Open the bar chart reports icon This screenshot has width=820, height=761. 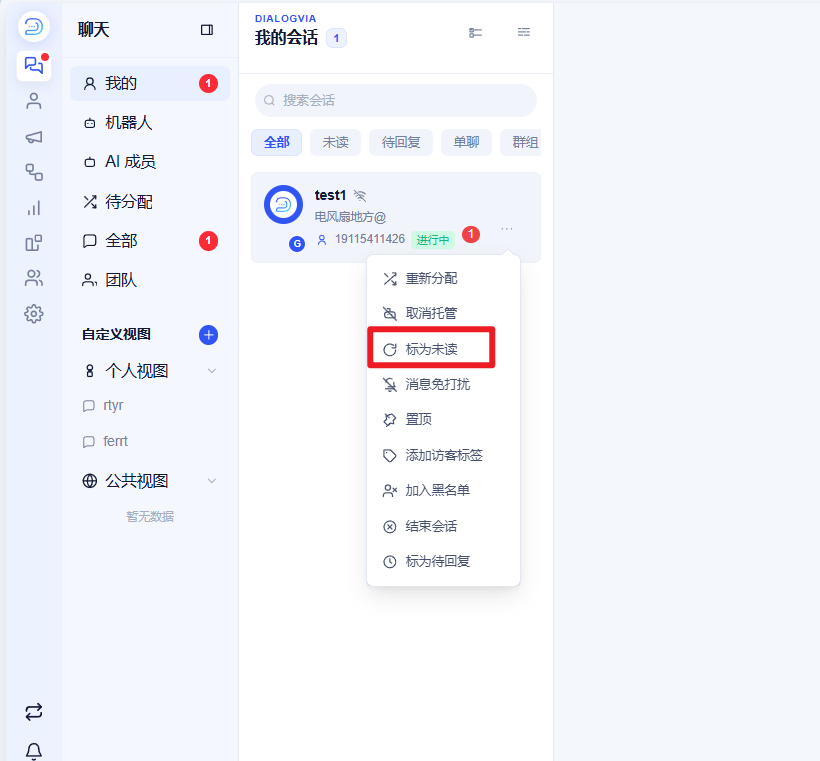pos(34,208)
